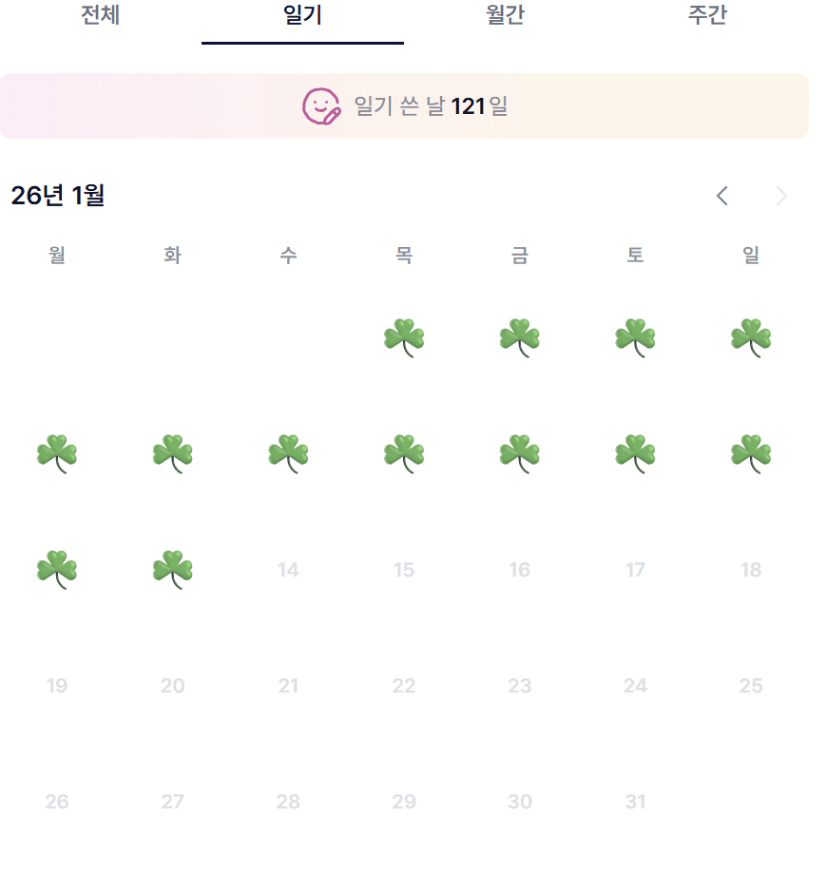Open the clover entry for Wednesday, January 7
The image size is (827, 875).
click(x=288, y=453)
